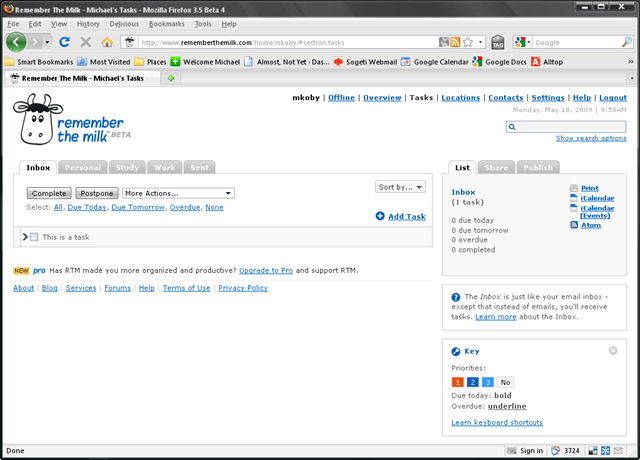This screenshot has height=460, width=640.
Task: Open the 'Sort by...' dropdown
Action: (x=400, y=187)
